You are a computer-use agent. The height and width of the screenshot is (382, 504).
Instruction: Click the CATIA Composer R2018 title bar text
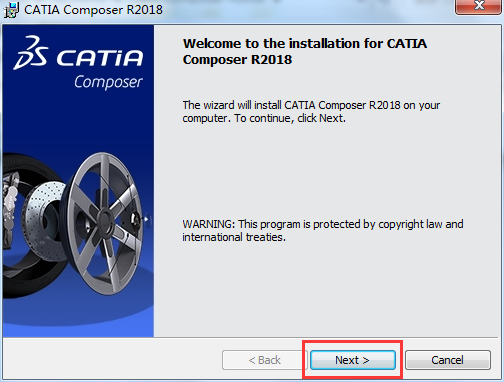pyautogui.click(x=93, y=10)
